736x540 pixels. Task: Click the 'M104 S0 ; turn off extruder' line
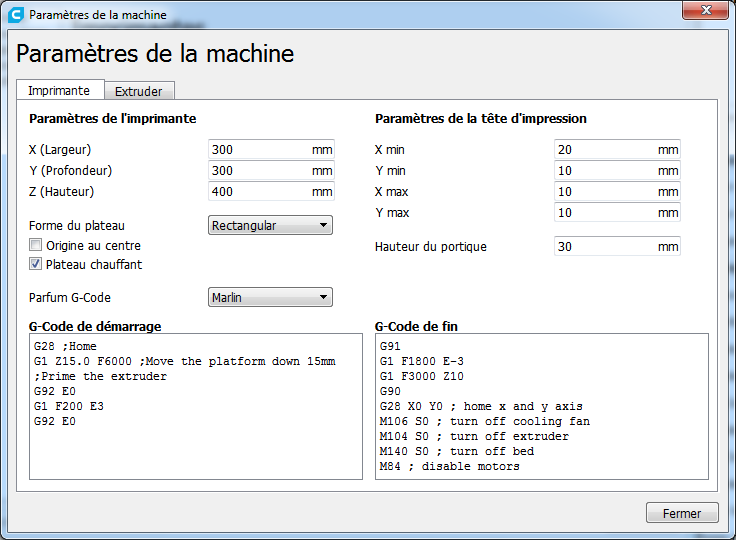[474, 436]
